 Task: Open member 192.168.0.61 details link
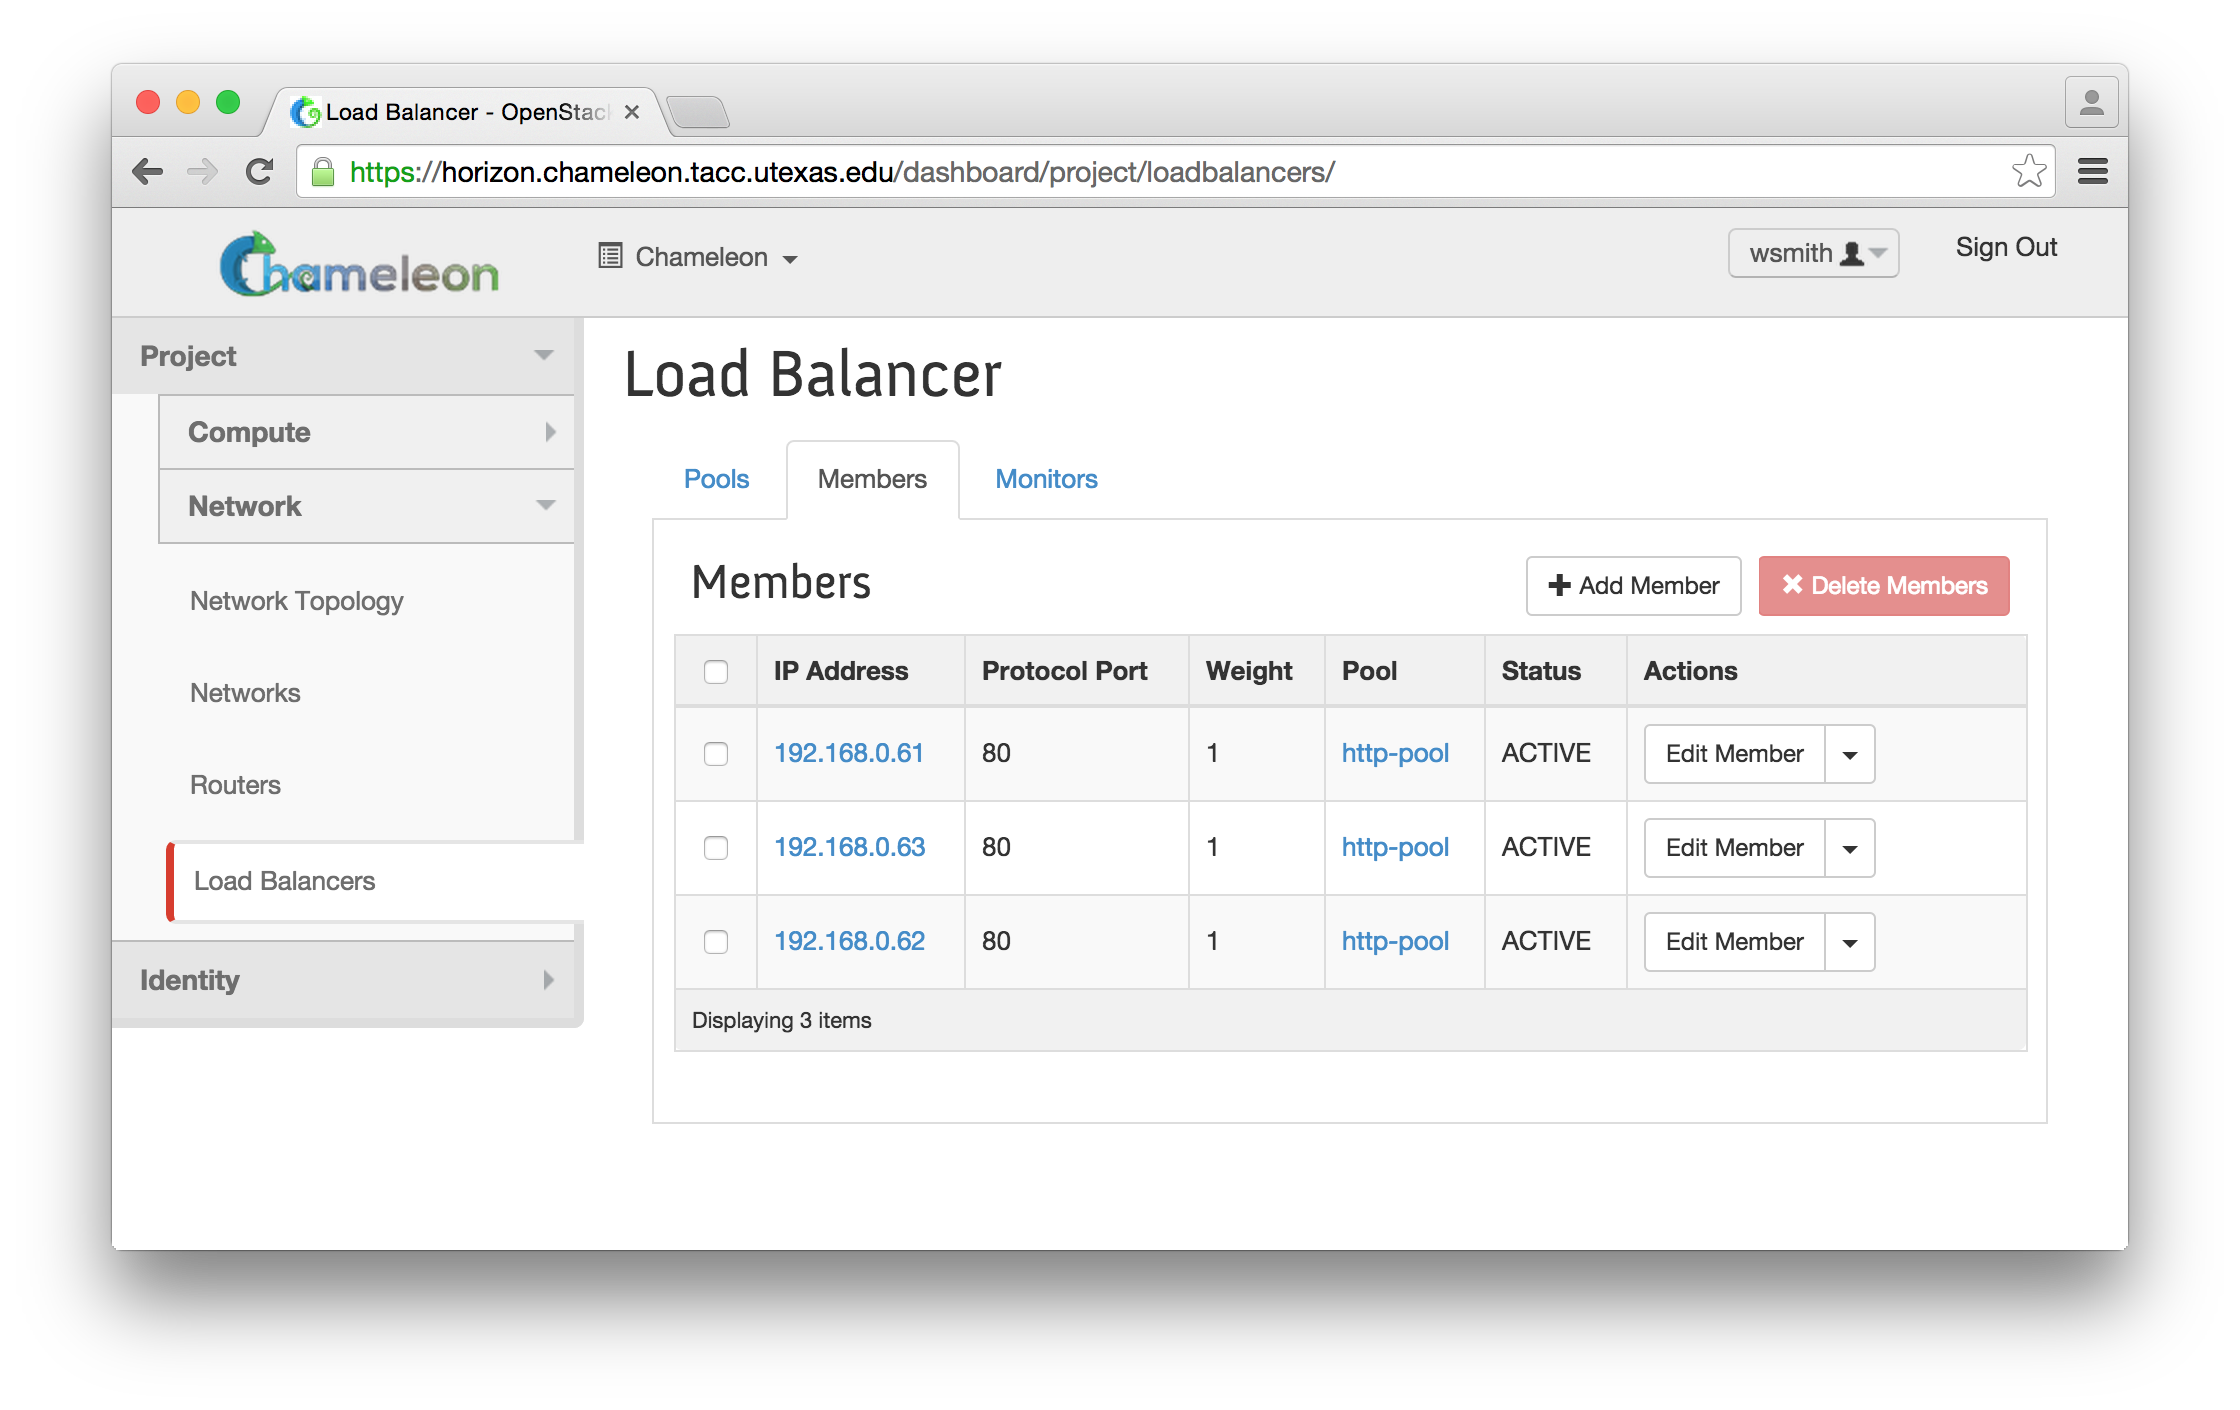(x=849, y=753)
